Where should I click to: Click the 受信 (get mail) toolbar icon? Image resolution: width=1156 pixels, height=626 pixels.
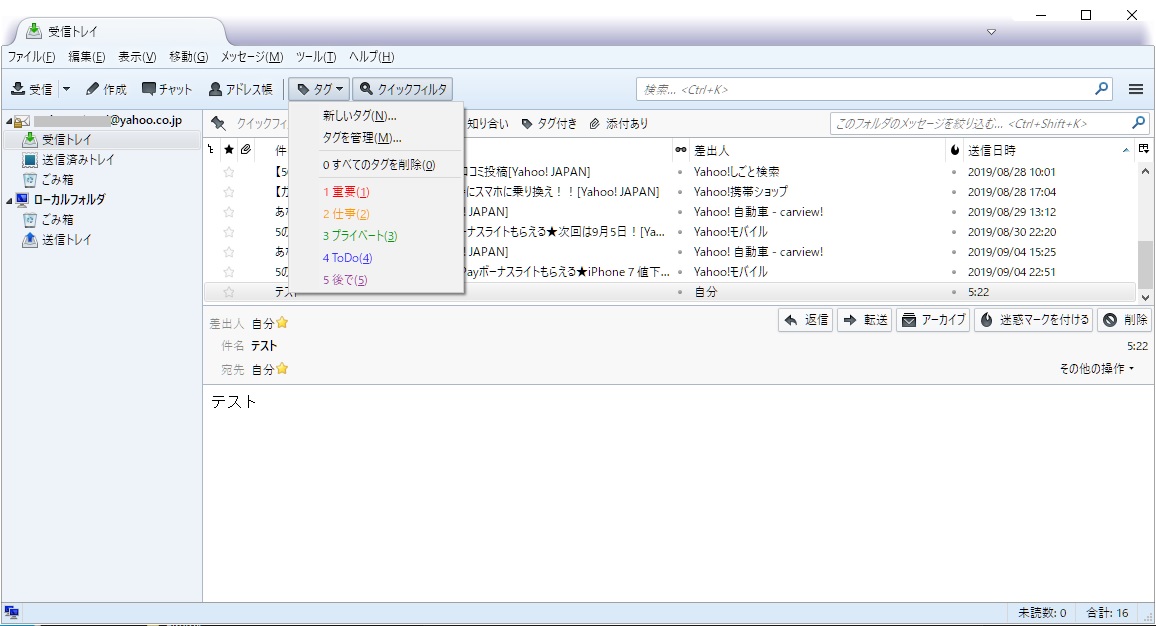(x=31, y=89)
